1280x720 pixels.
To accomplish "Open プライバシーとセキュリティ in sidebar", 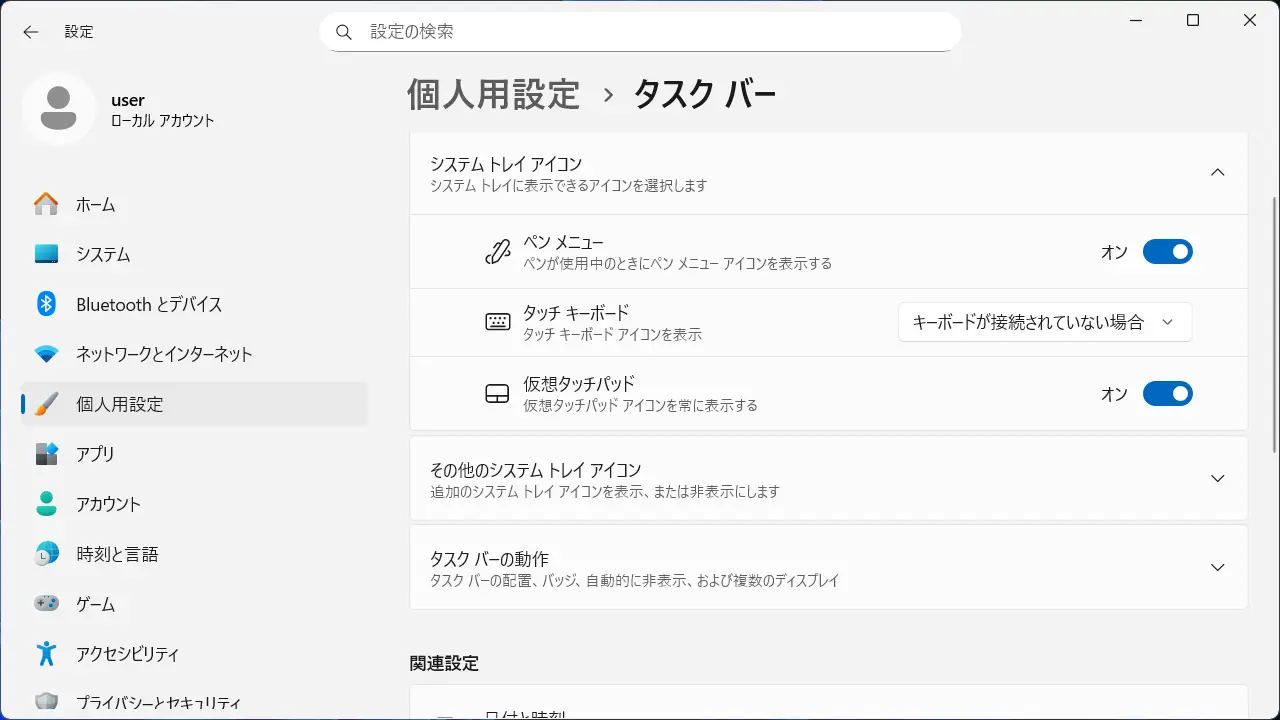I will click(158, 703).
